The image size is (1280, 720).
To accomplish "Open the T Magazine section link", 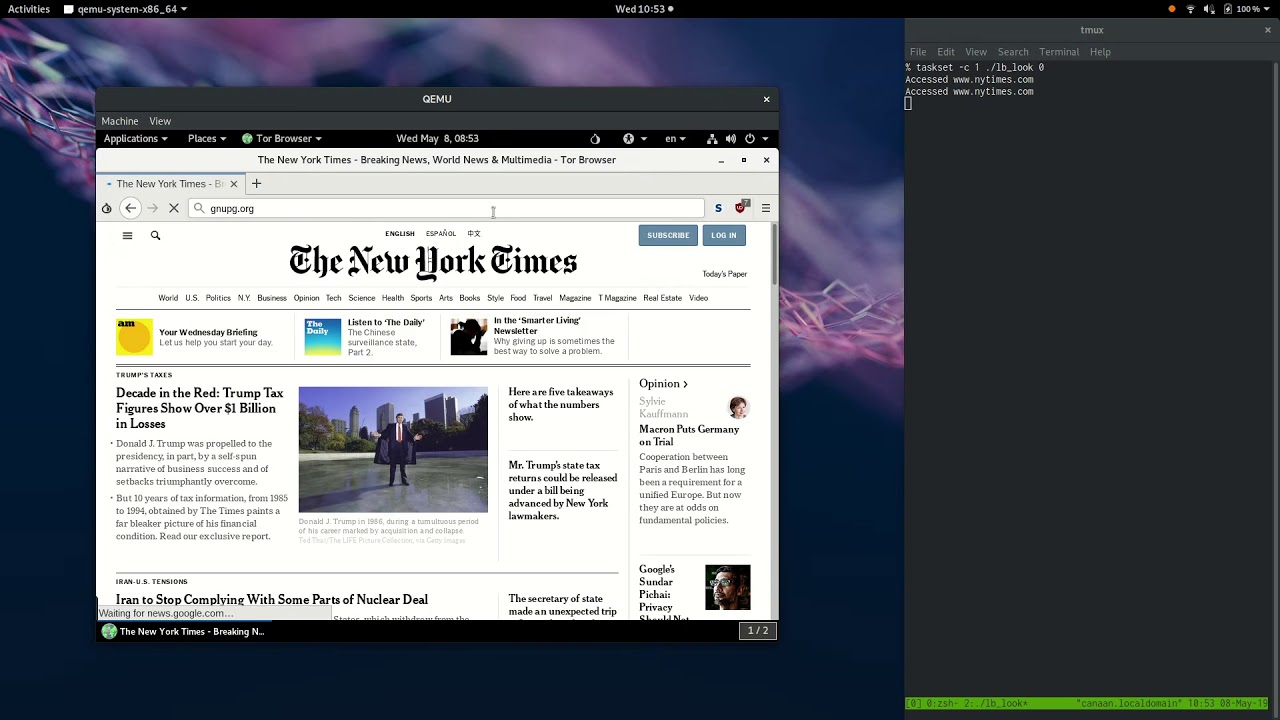I will click(x=617, y=298).
